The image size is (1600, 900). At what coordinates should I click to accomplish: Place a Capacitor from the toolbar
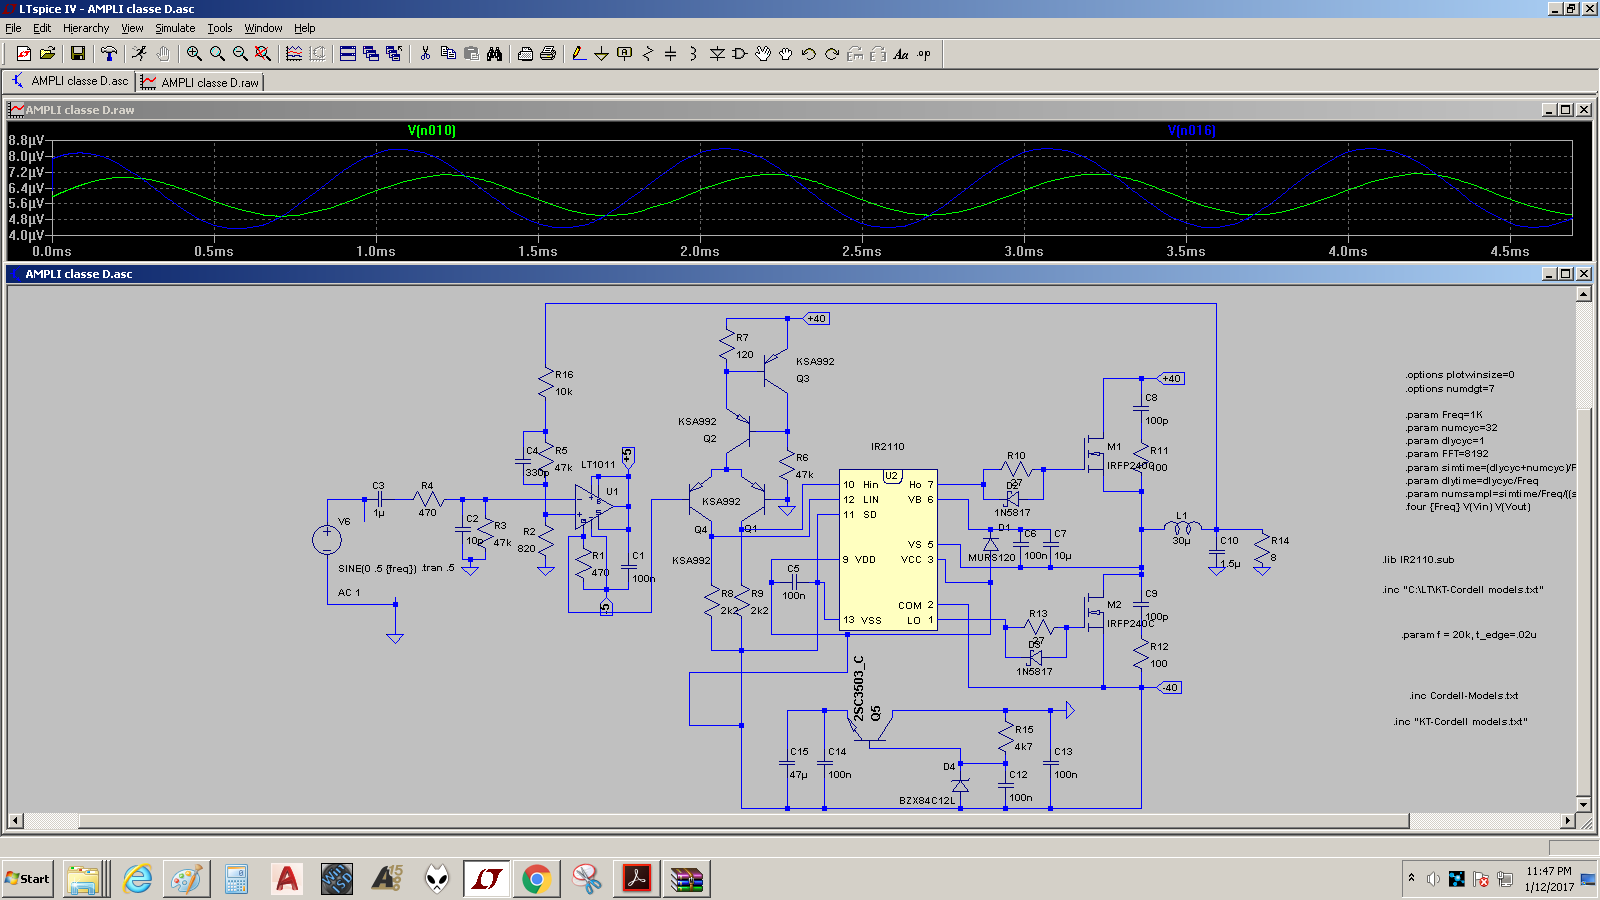point(671,54)
